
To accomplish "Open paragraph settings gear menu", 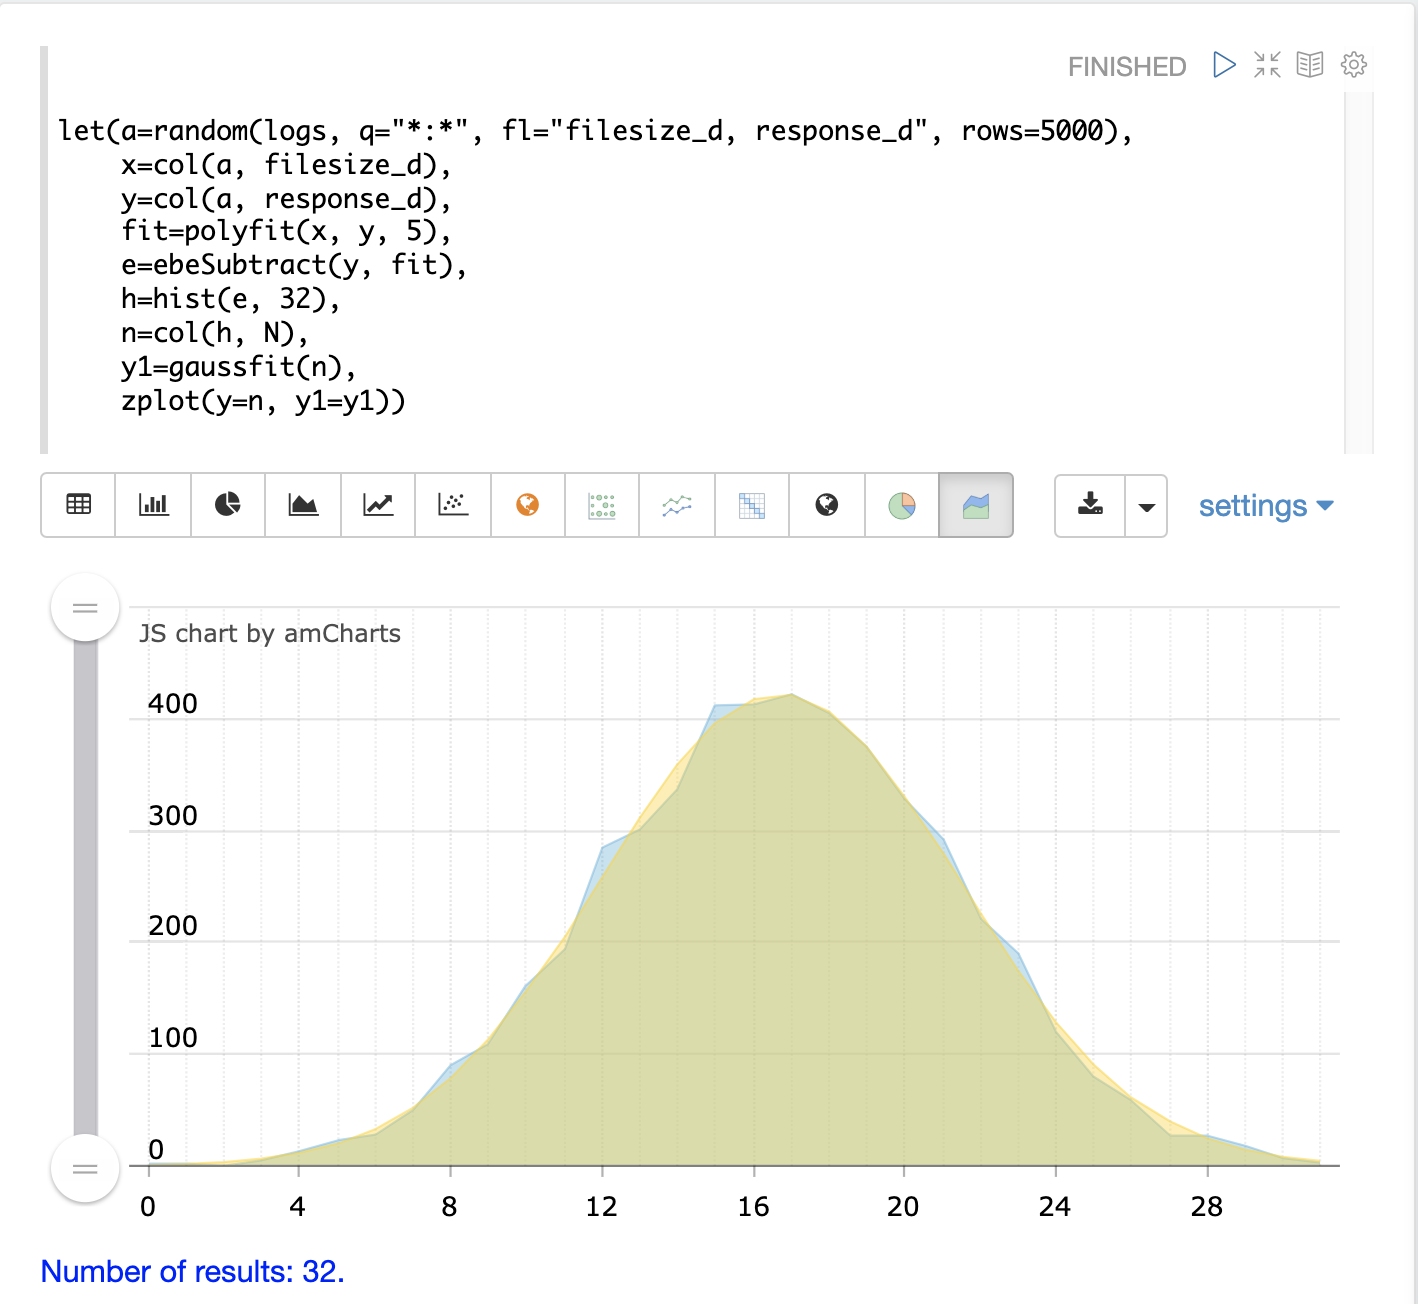I will pos(1354,65).
